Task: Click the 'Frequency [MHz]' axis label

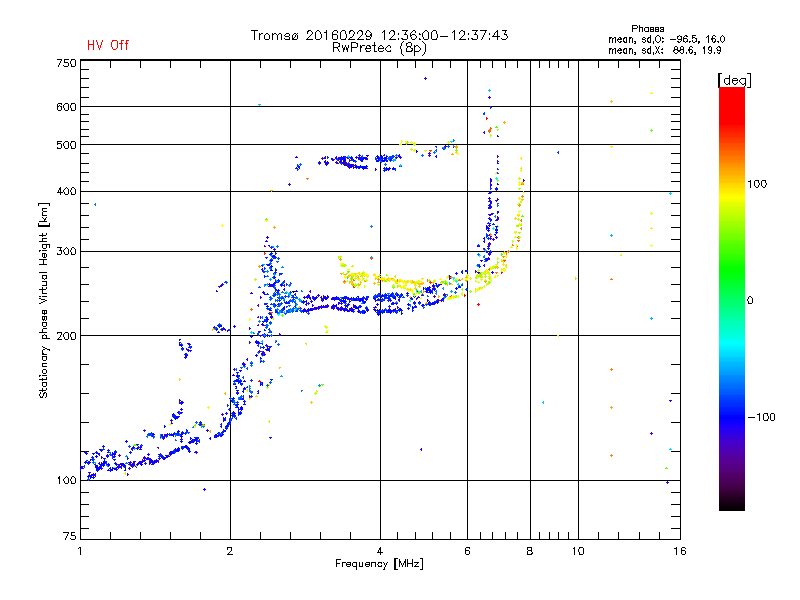Action: (379, 564)
